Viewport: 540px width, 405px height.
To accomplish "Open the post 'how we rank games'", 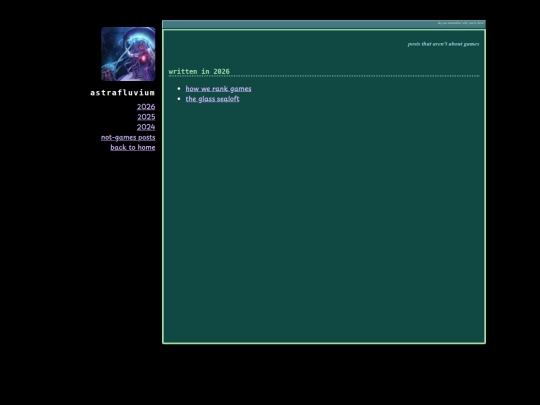I will click(x=218, y=89).
